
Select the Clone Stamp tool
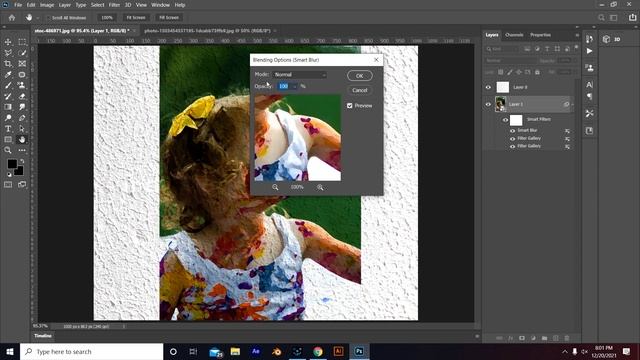click(x=22, y=85)
